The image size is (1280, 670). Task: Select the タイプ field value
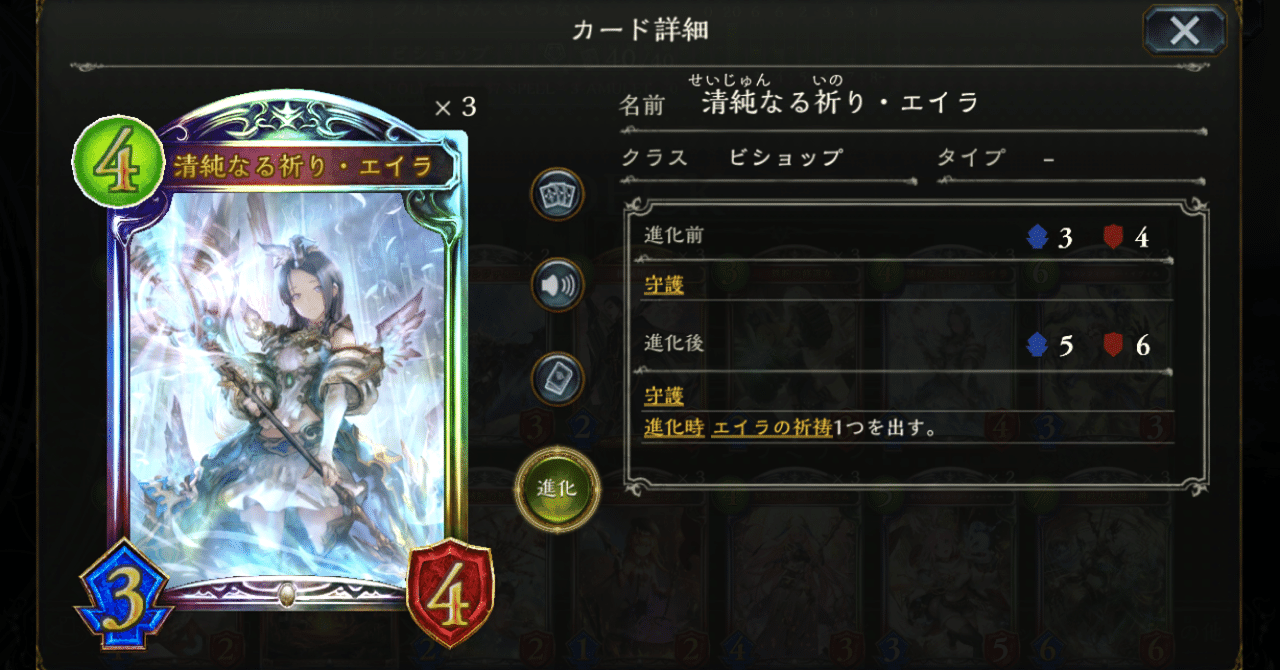click(x=1049, y=158)
